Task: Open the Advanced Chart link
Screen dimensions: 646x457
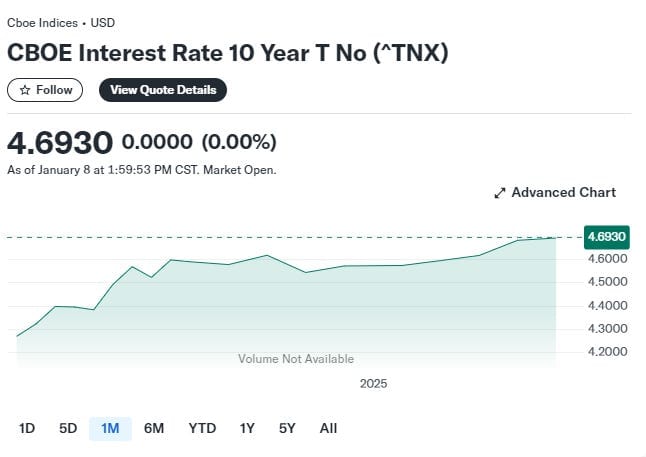Action: pos(555,192)
